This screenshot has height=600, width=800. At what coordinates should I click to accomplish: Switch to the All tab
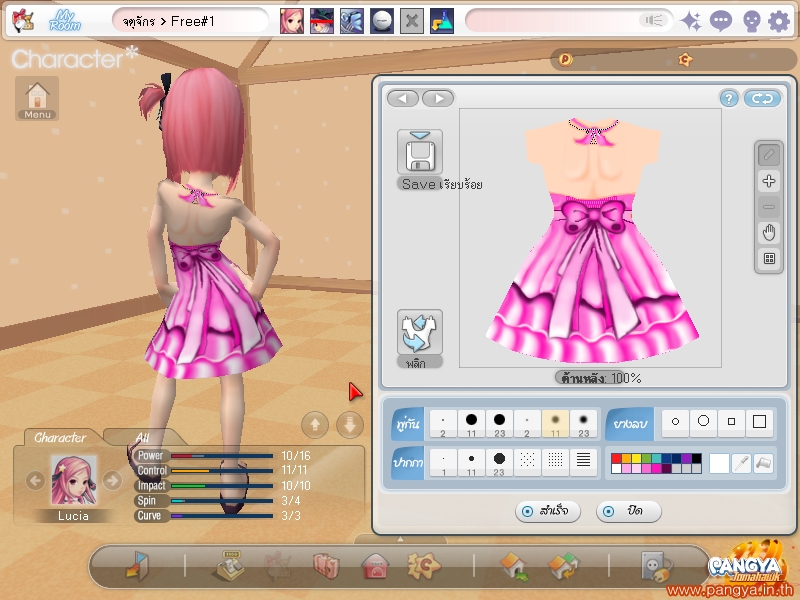(x=143, y=438)
